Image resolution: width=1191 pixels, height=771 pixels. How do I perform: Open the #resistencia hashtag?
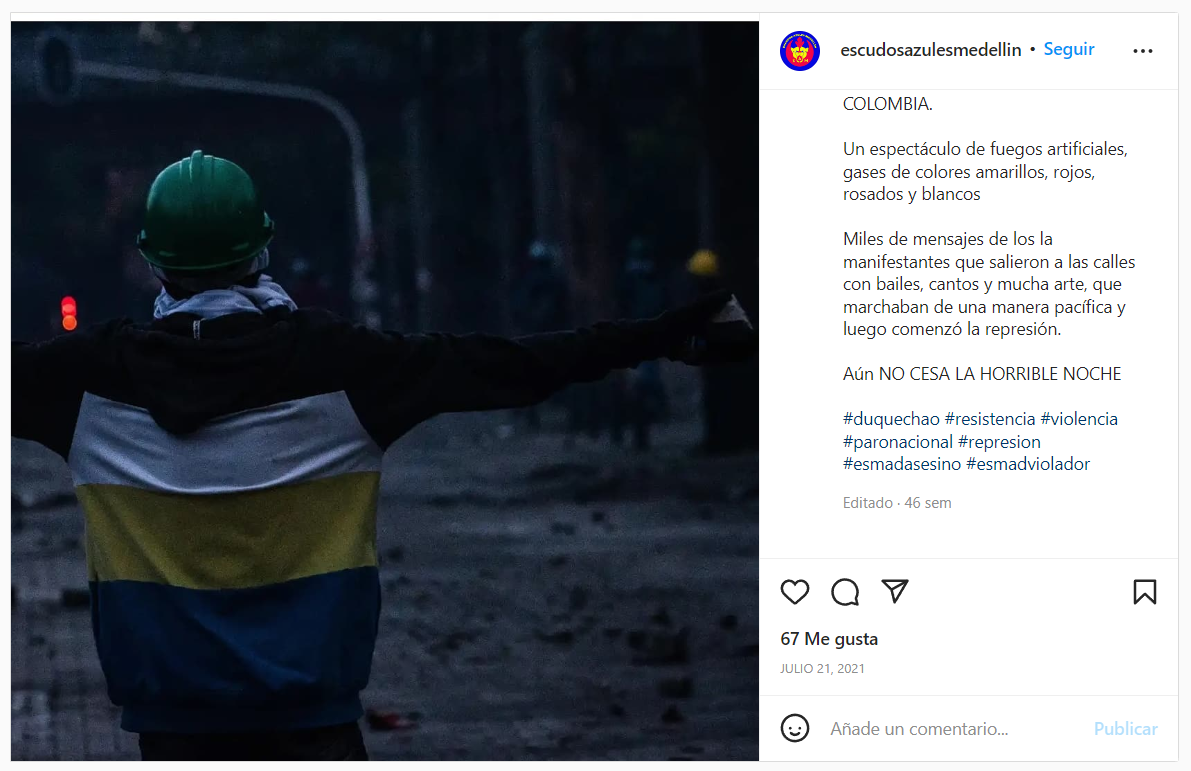tap(990, 419)
